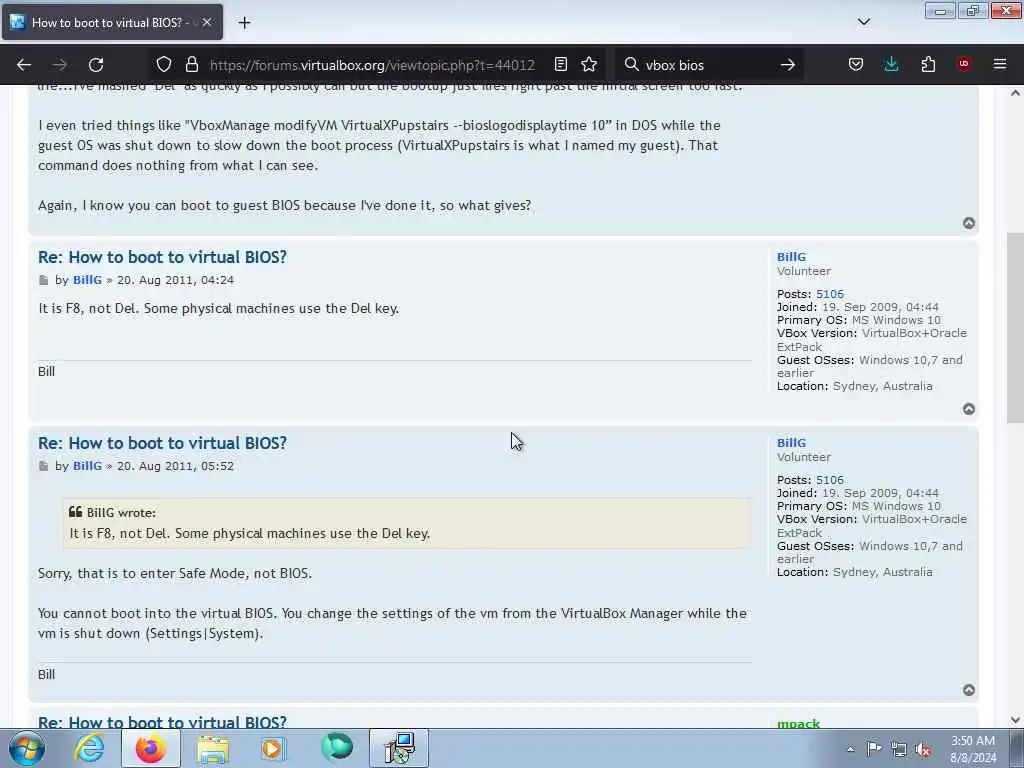
Task: Click the quoted 'BillG wrote:' block
Action: 408,524
